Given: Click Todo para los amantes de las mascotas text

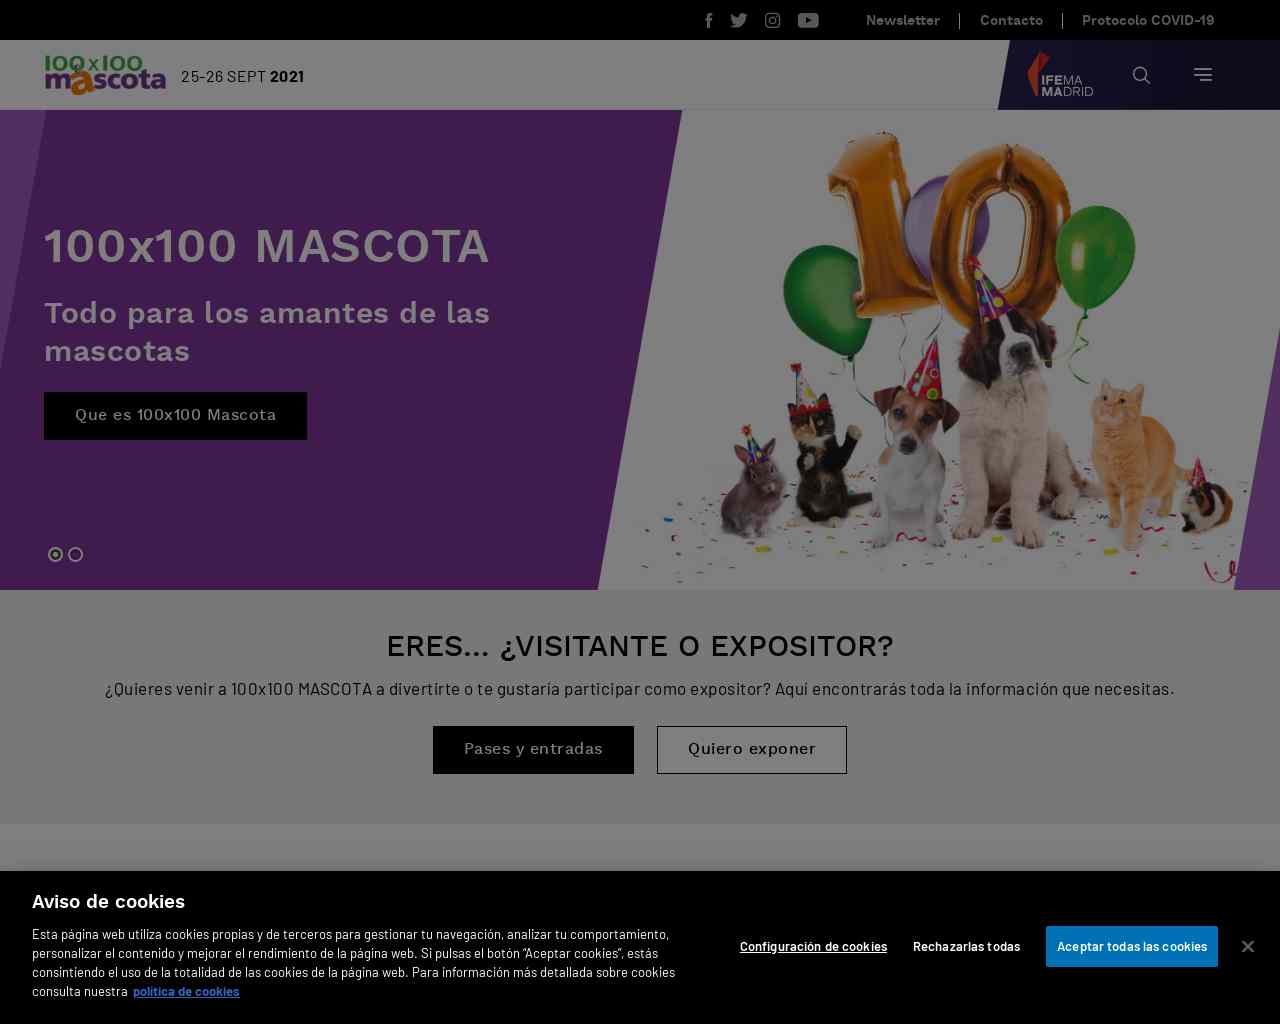Looking at the screenshot, I should coord(267,332).
